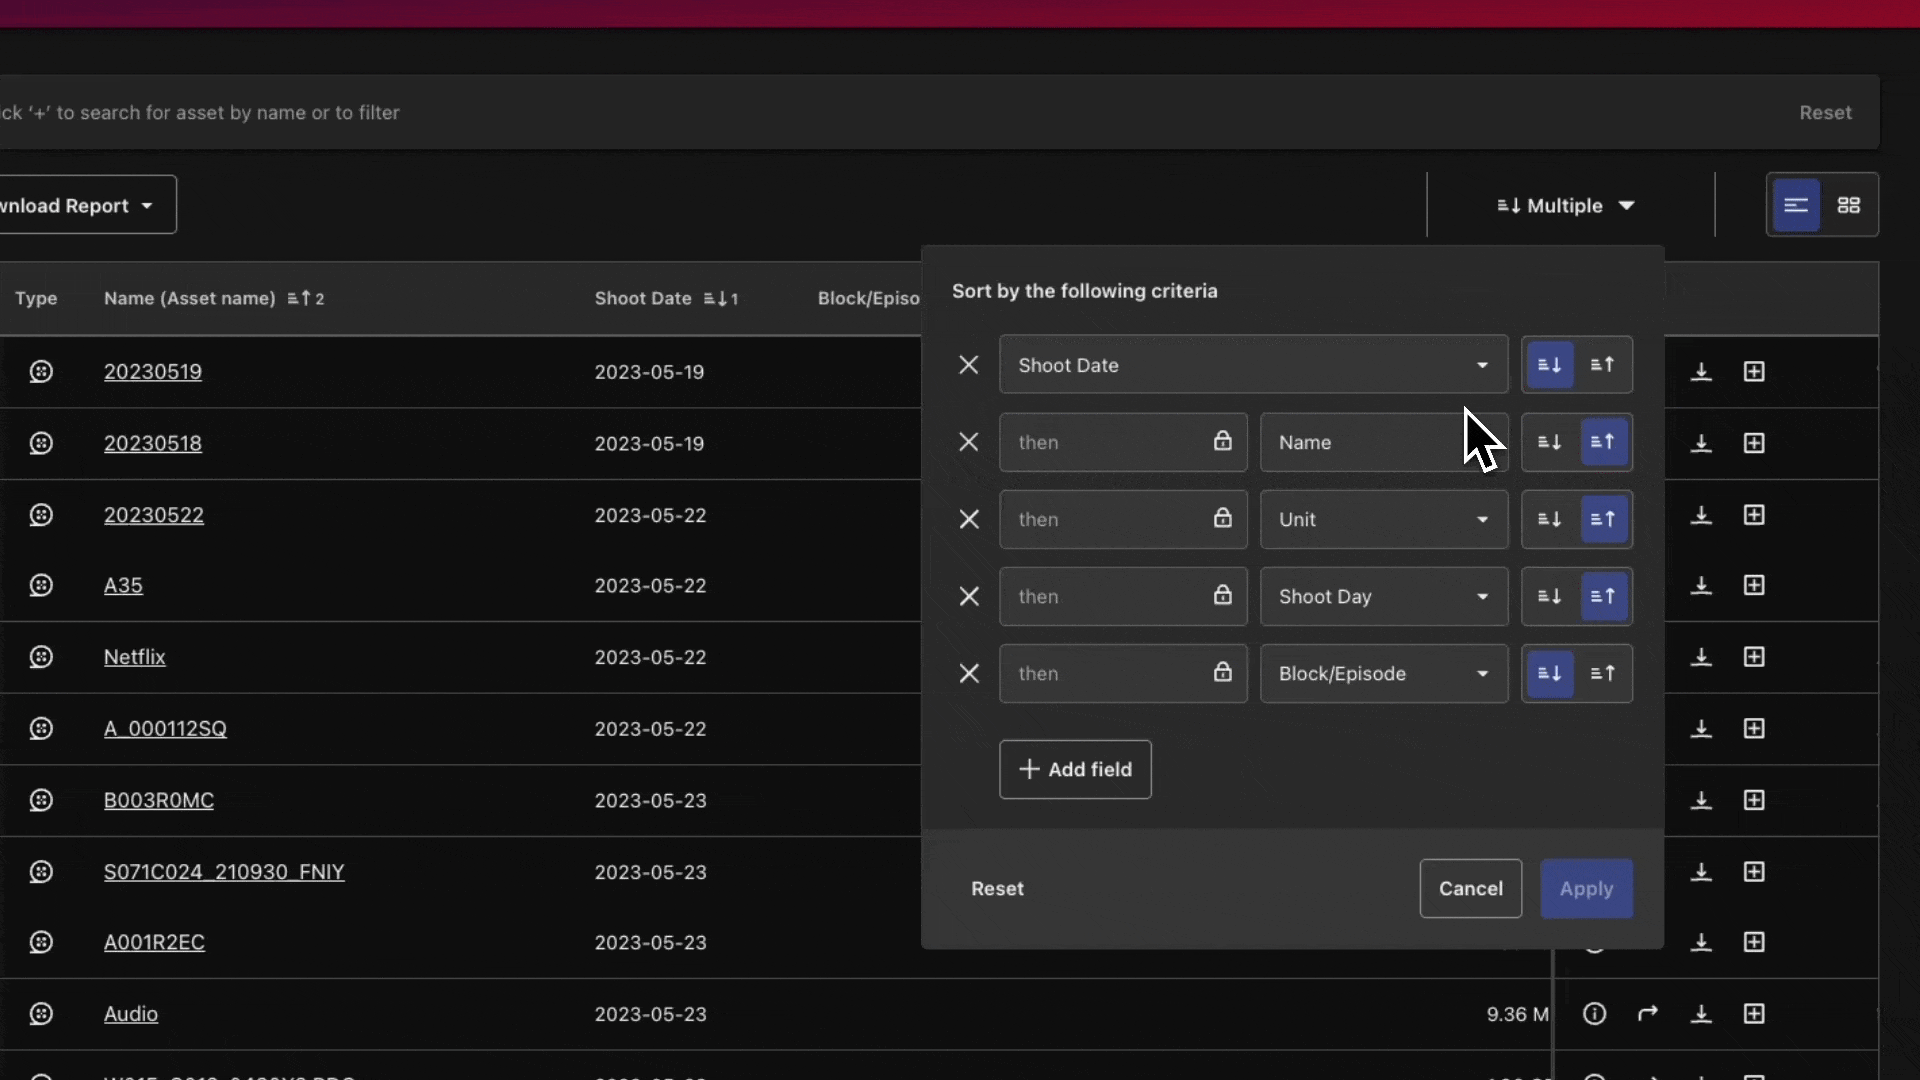Add 20230519 to collection
1920x1080 pixels.
(1754, 372)
